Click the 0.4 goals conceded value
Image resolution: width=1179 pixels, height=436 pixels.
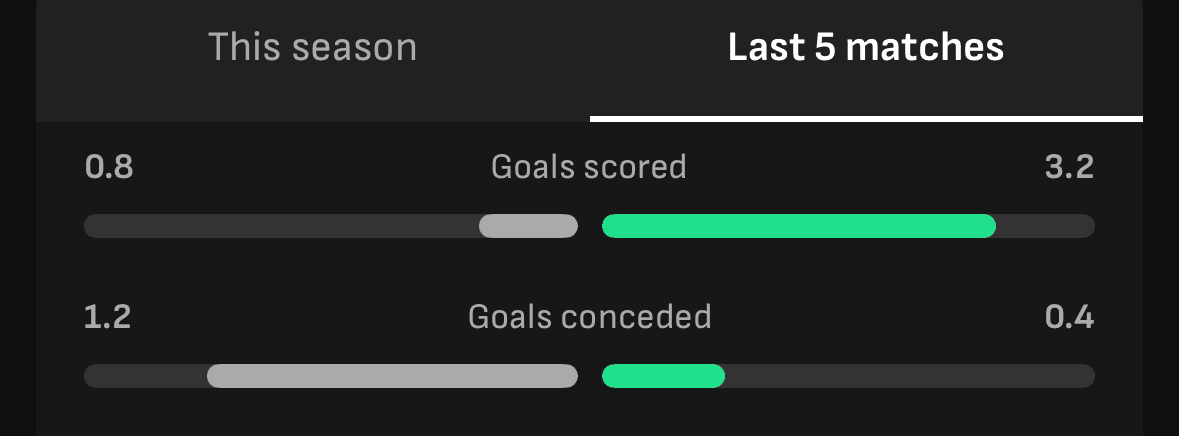(1069, 317)
